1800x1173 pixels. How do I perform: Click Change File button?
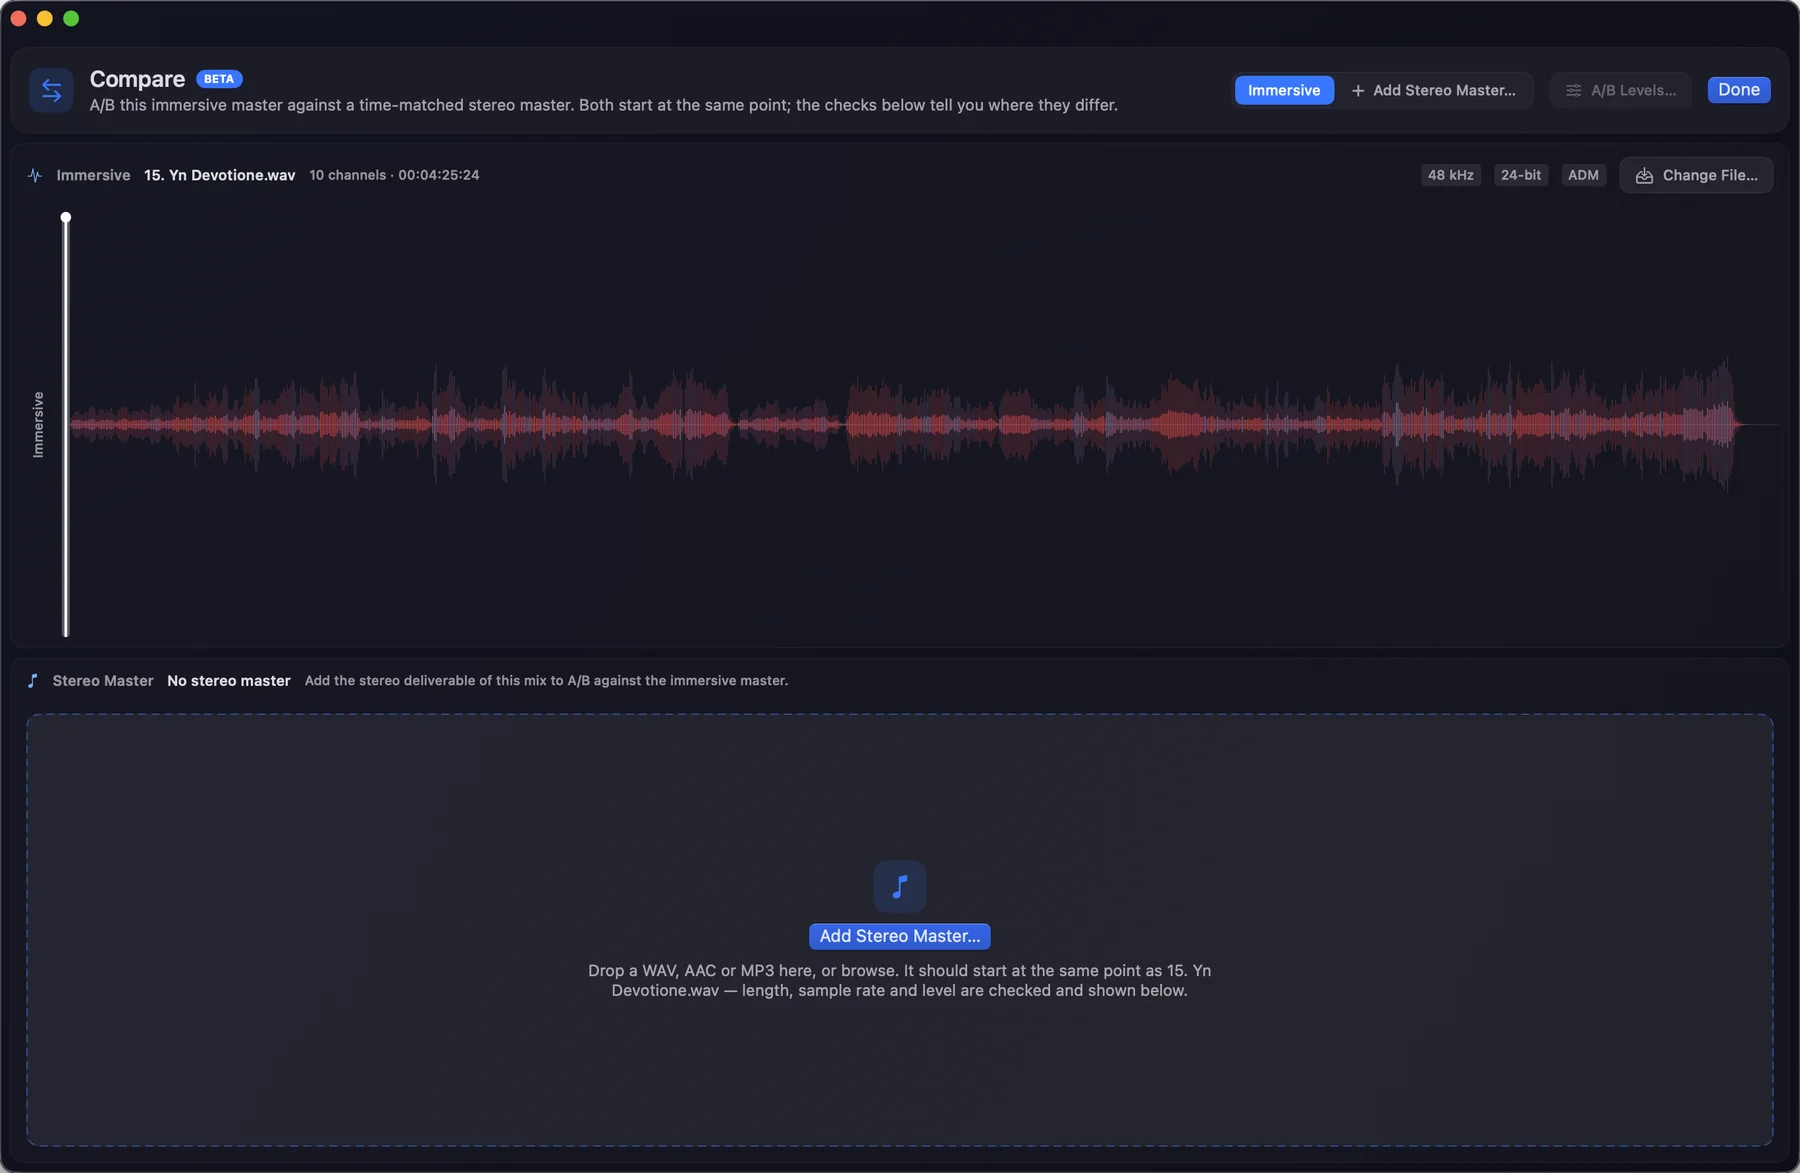[x=1696, y=175]
